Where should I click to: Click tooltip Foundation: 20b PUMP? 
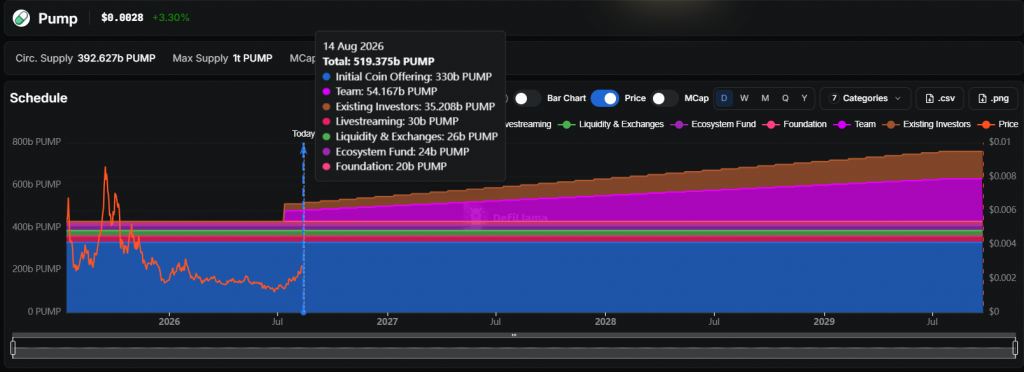tap(385, 166)
